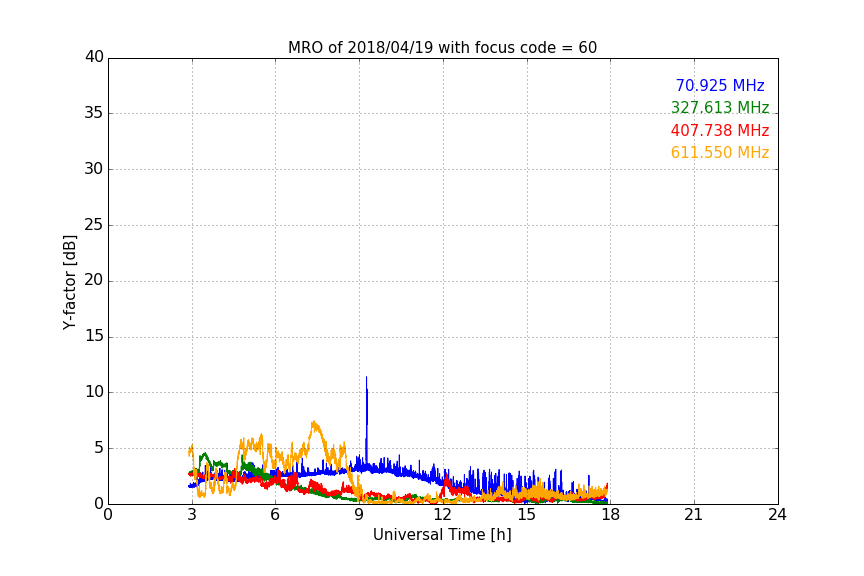Click the y-axis tick label '15'
The width and height of the screenshot is (864, 576).
coord(94,336)
